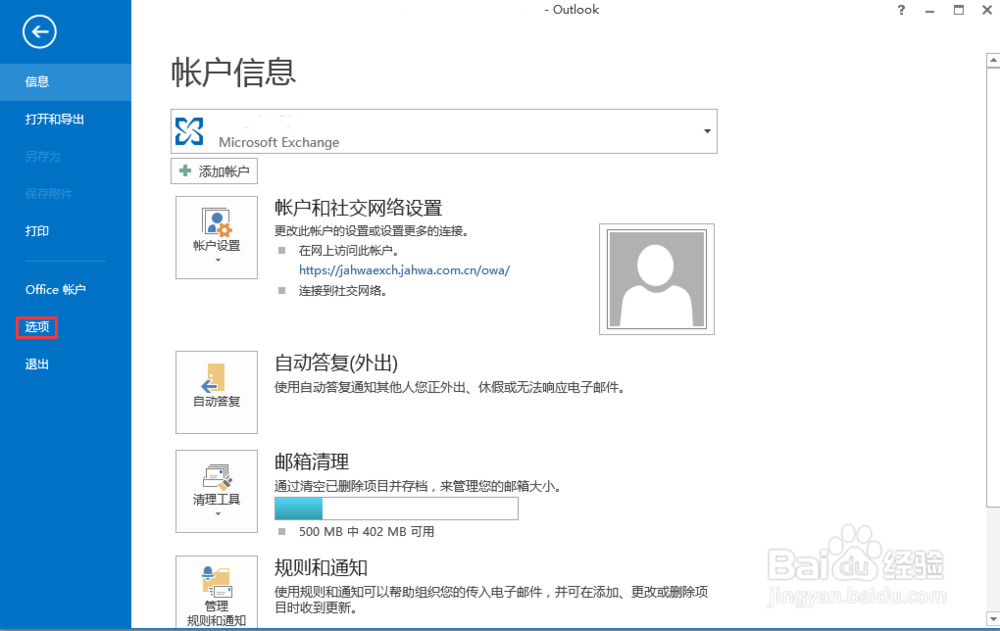This screenshot has height=631, width=1000.
Task: Click the 帐户信息 heading
Action: [x=233, y=72]
